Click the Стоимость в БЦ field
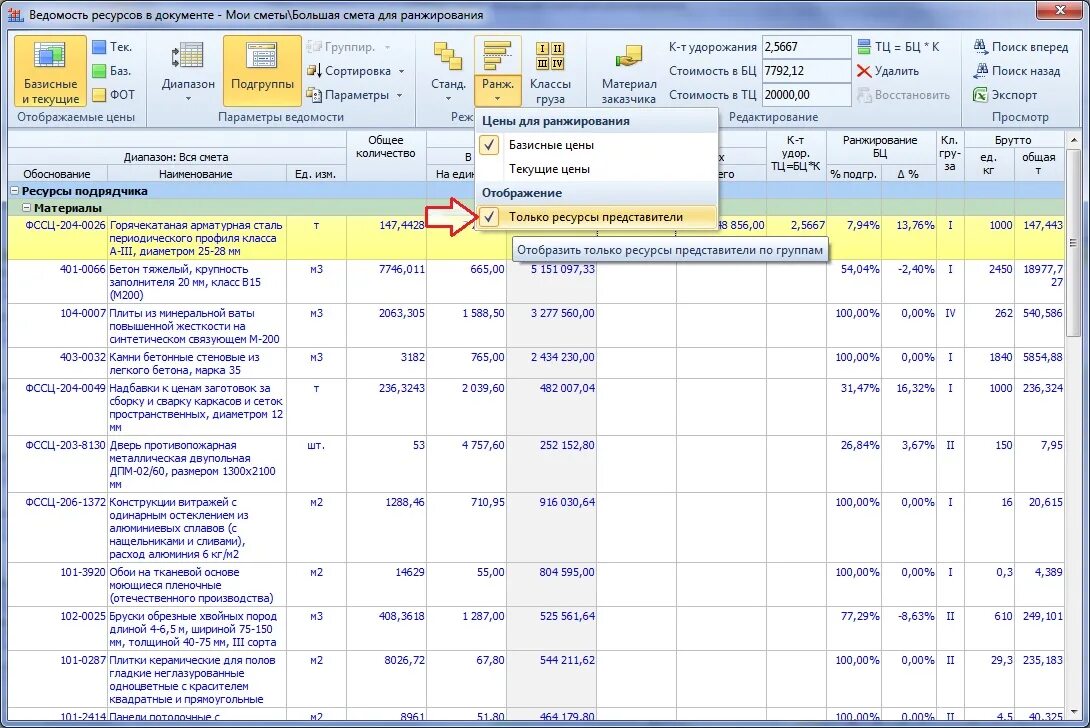The image size is (1090, 728). (x=806, y=71)
